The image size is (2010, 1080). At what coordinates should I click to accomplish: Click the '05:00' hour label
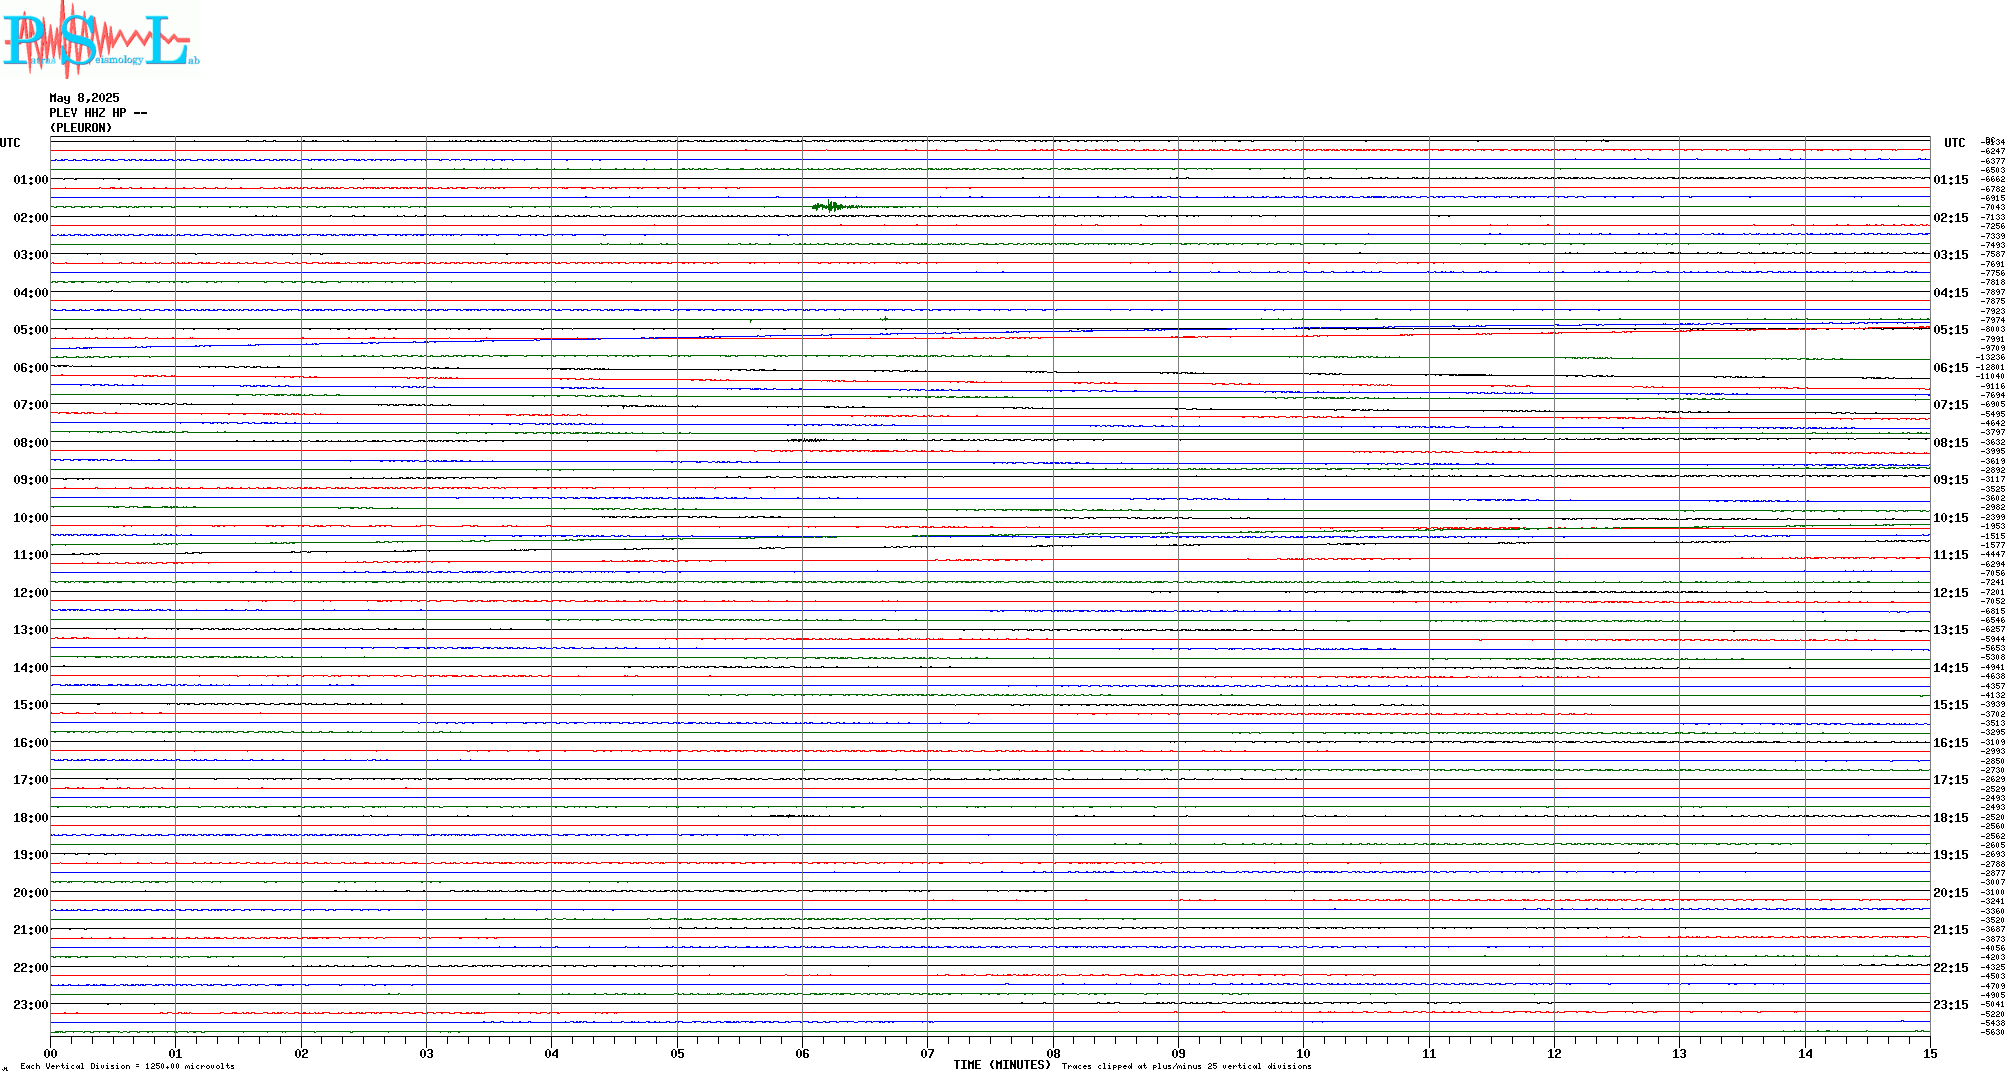[31, 330]
